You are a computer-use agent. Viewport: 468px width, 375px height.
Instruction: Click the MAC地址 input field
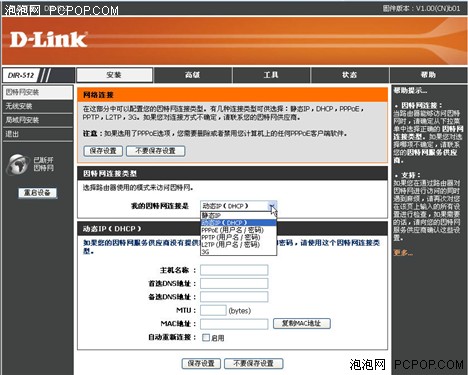click(234, 324)
